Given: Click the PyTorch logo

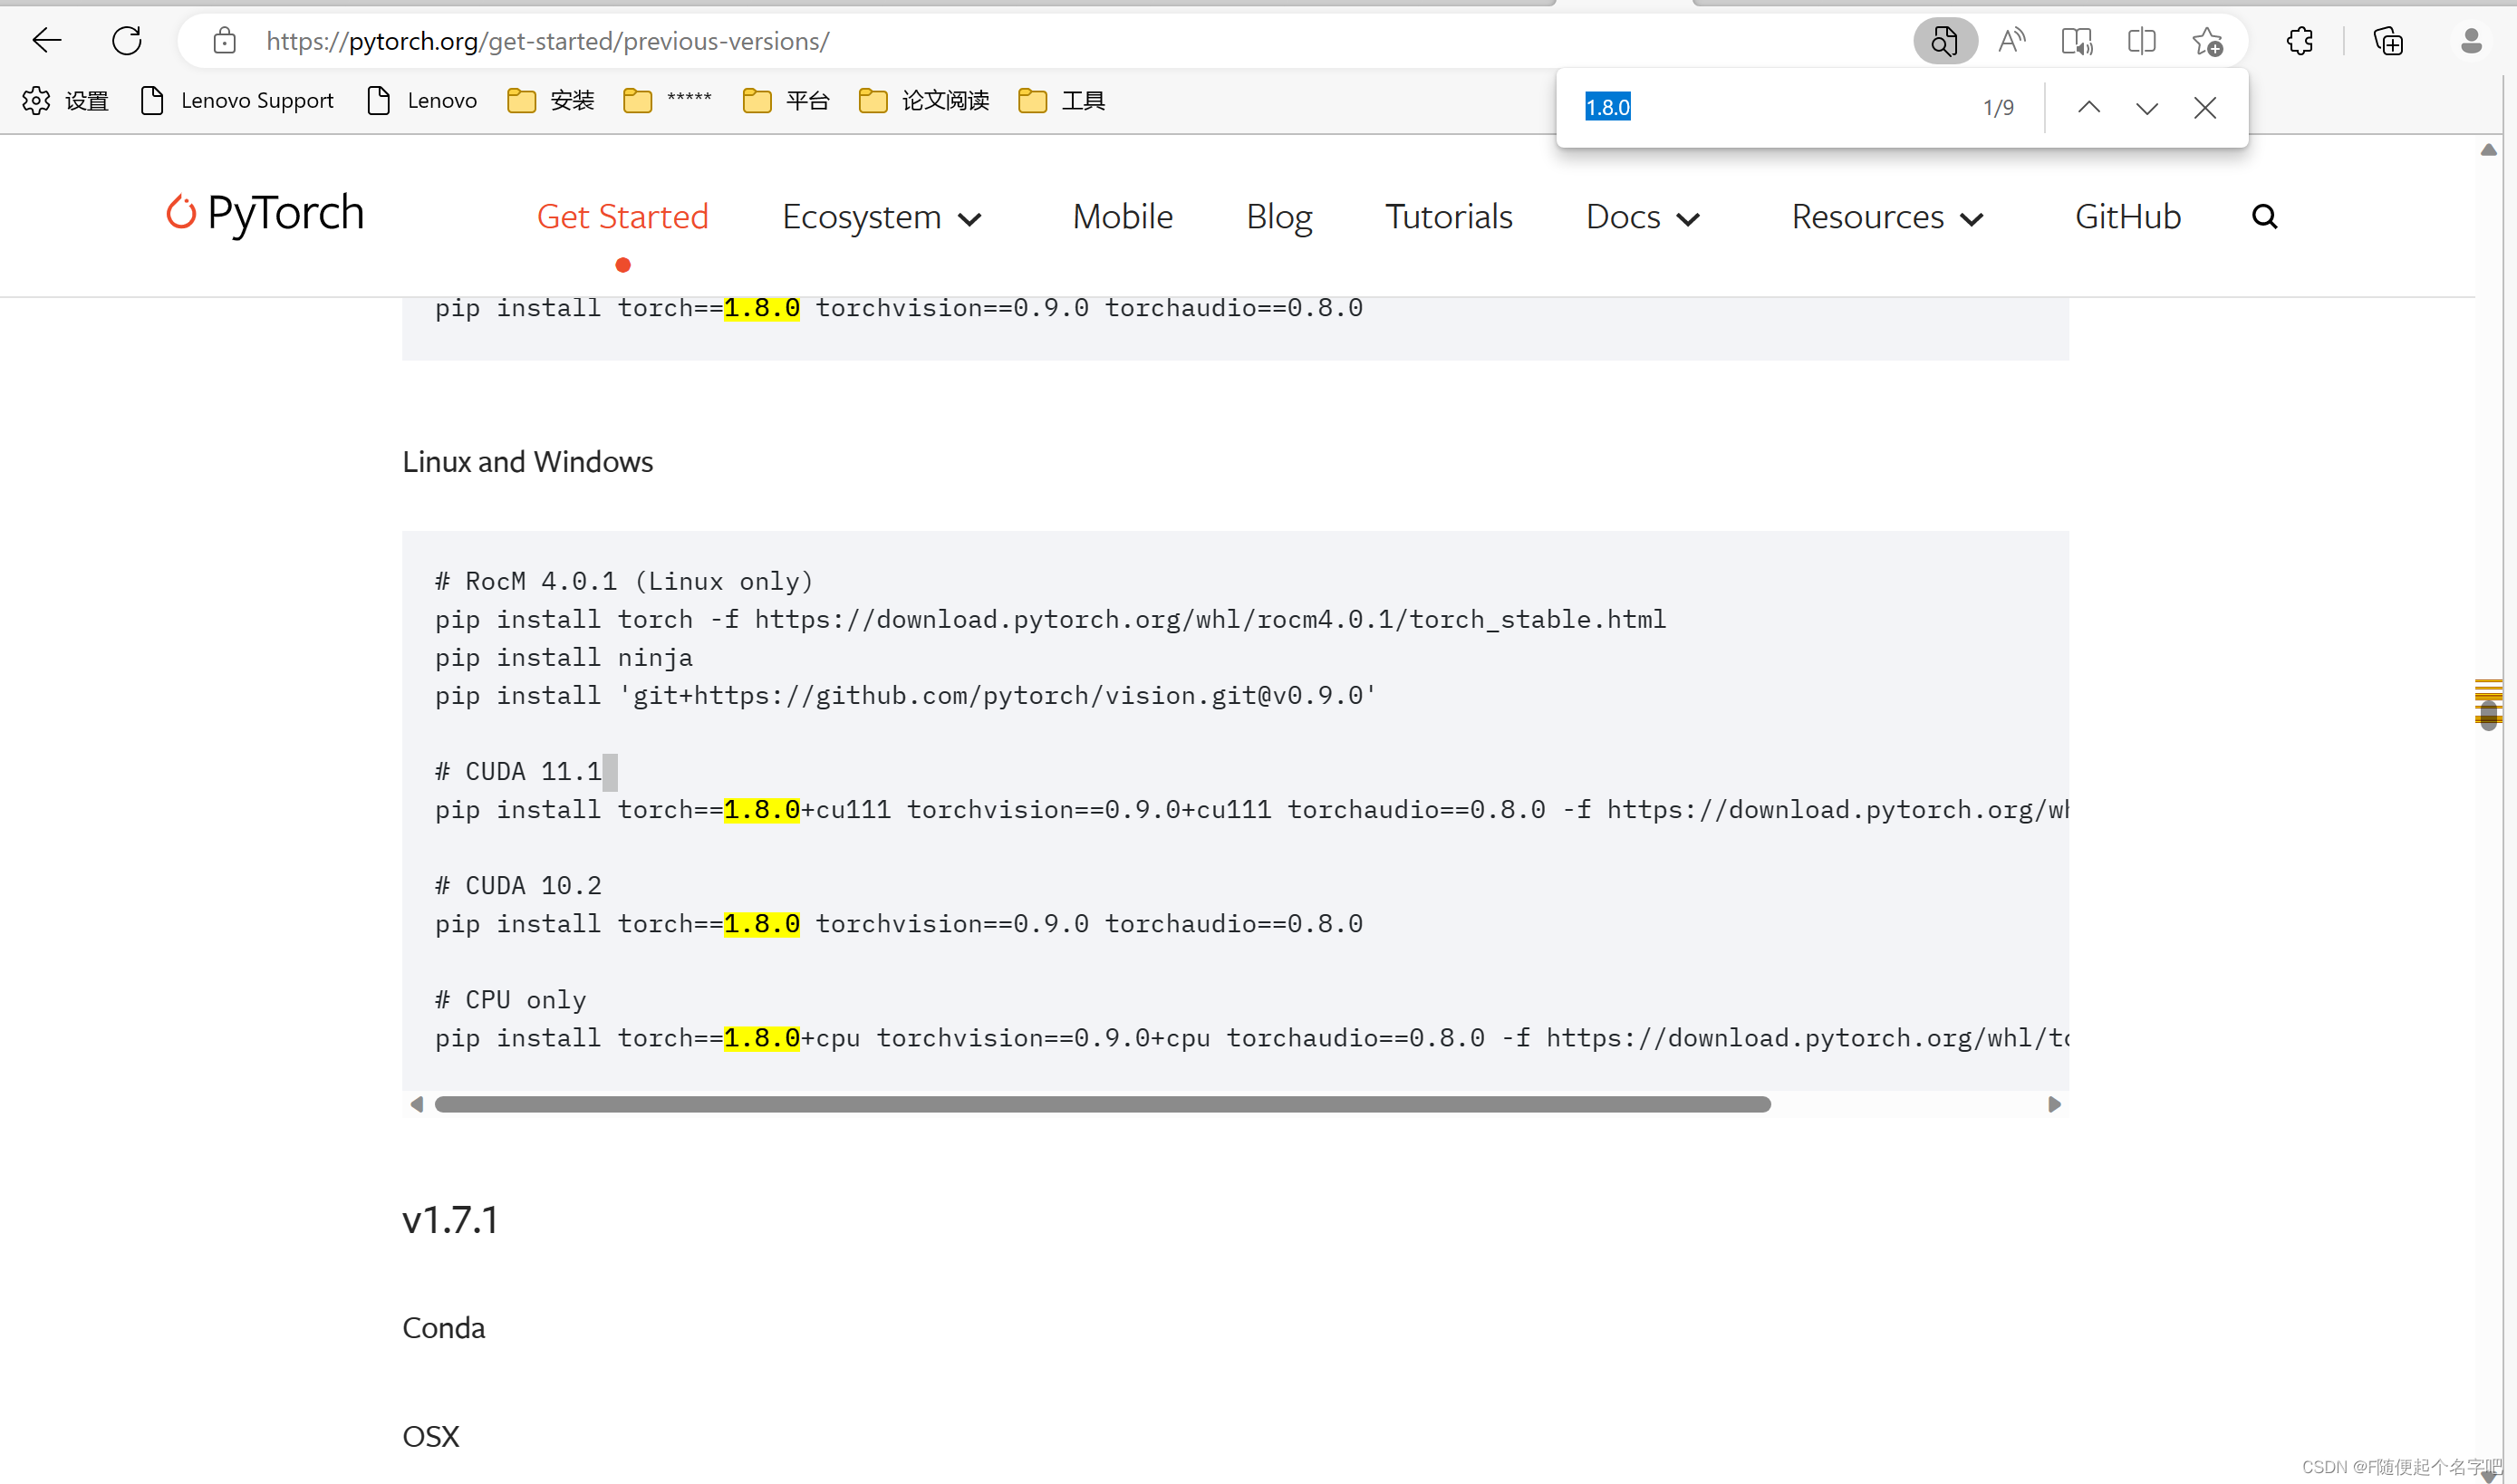Looking at the screenshot, I should 263,214.
